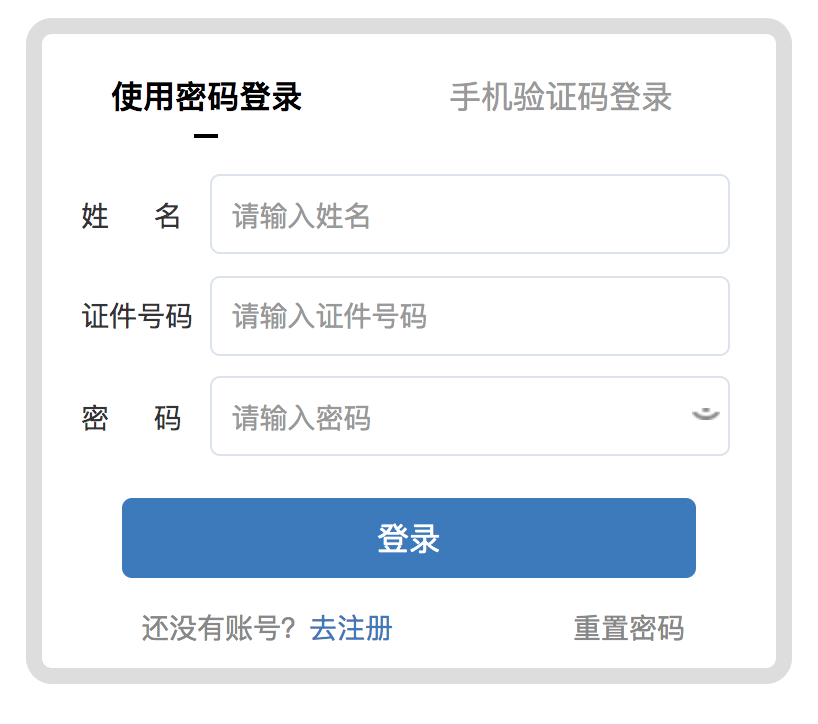This screenshot has width=818, height=724.
Task: Click black underline below active tab
Action: click(206, 136)
